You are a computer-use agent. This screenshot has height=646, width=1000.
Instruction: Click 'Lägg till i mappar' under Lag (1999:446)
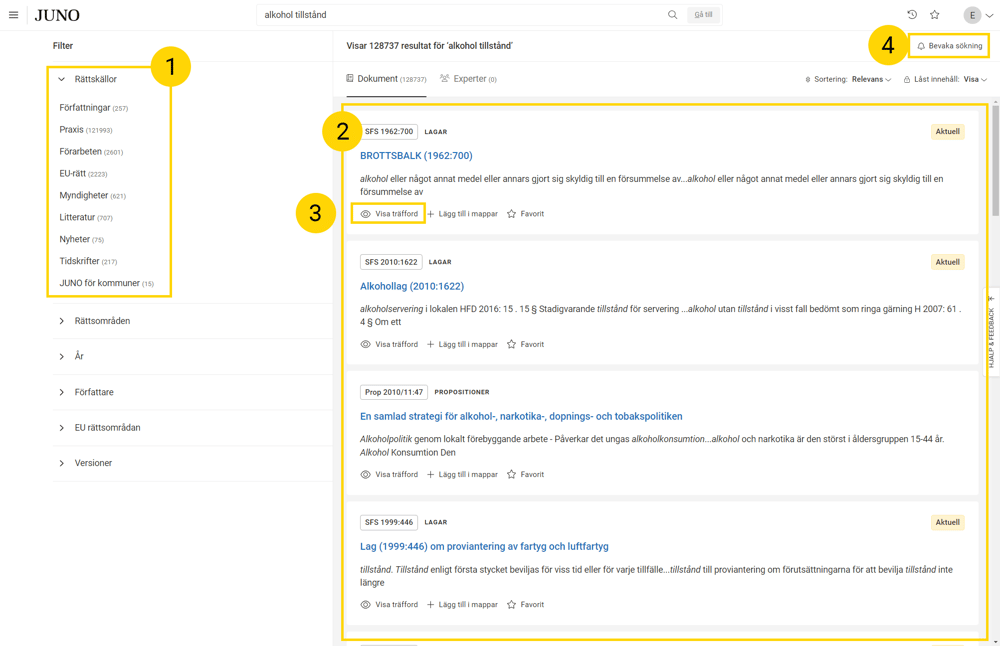tap(462, 605)
